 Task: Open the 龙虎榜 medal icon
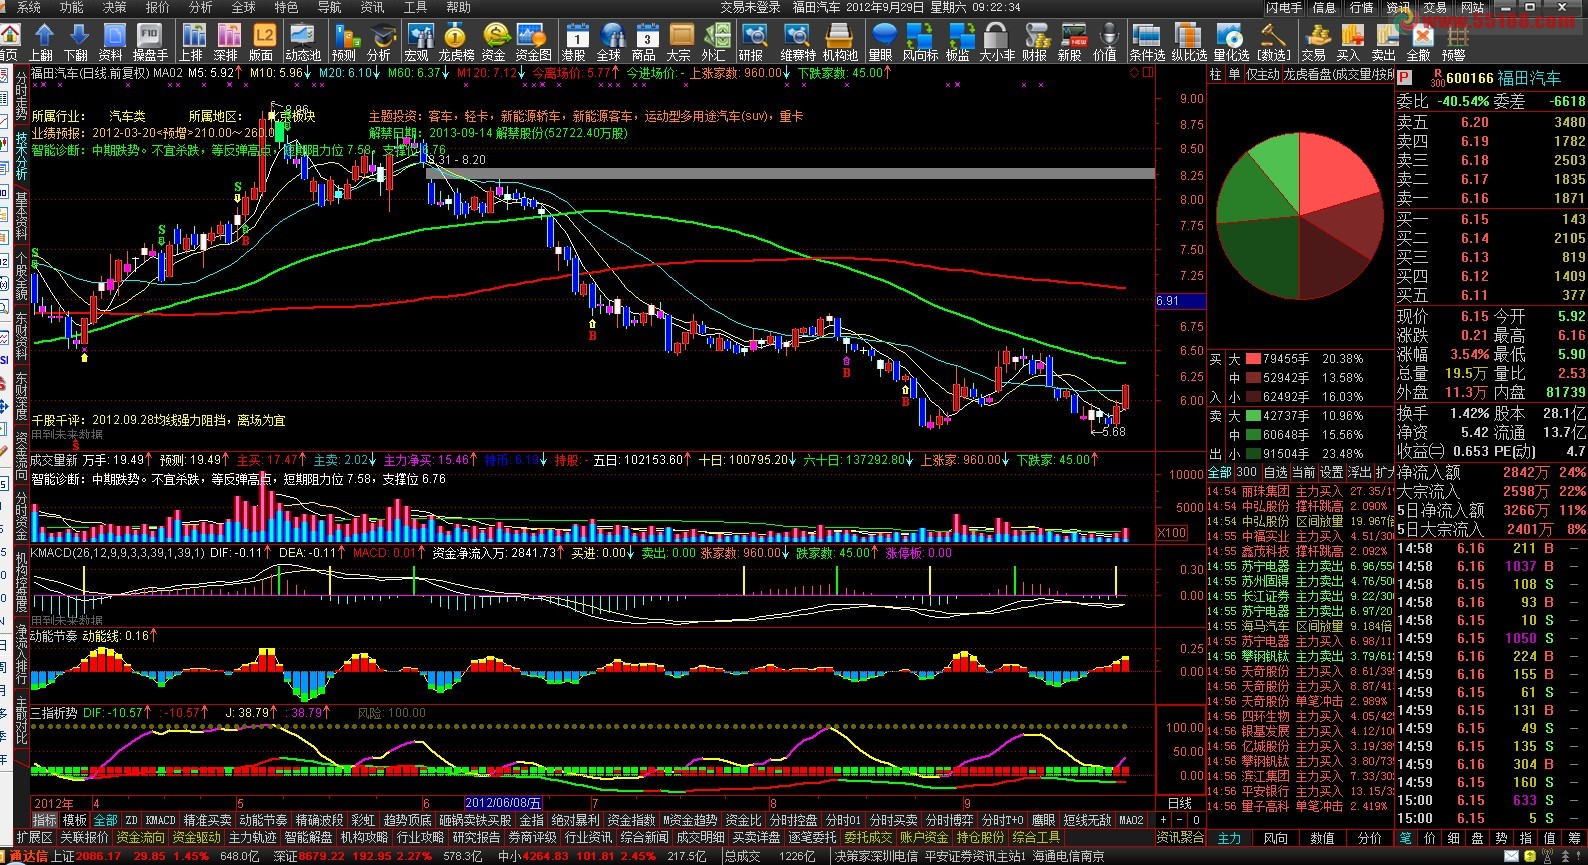(x=457, y=42)
